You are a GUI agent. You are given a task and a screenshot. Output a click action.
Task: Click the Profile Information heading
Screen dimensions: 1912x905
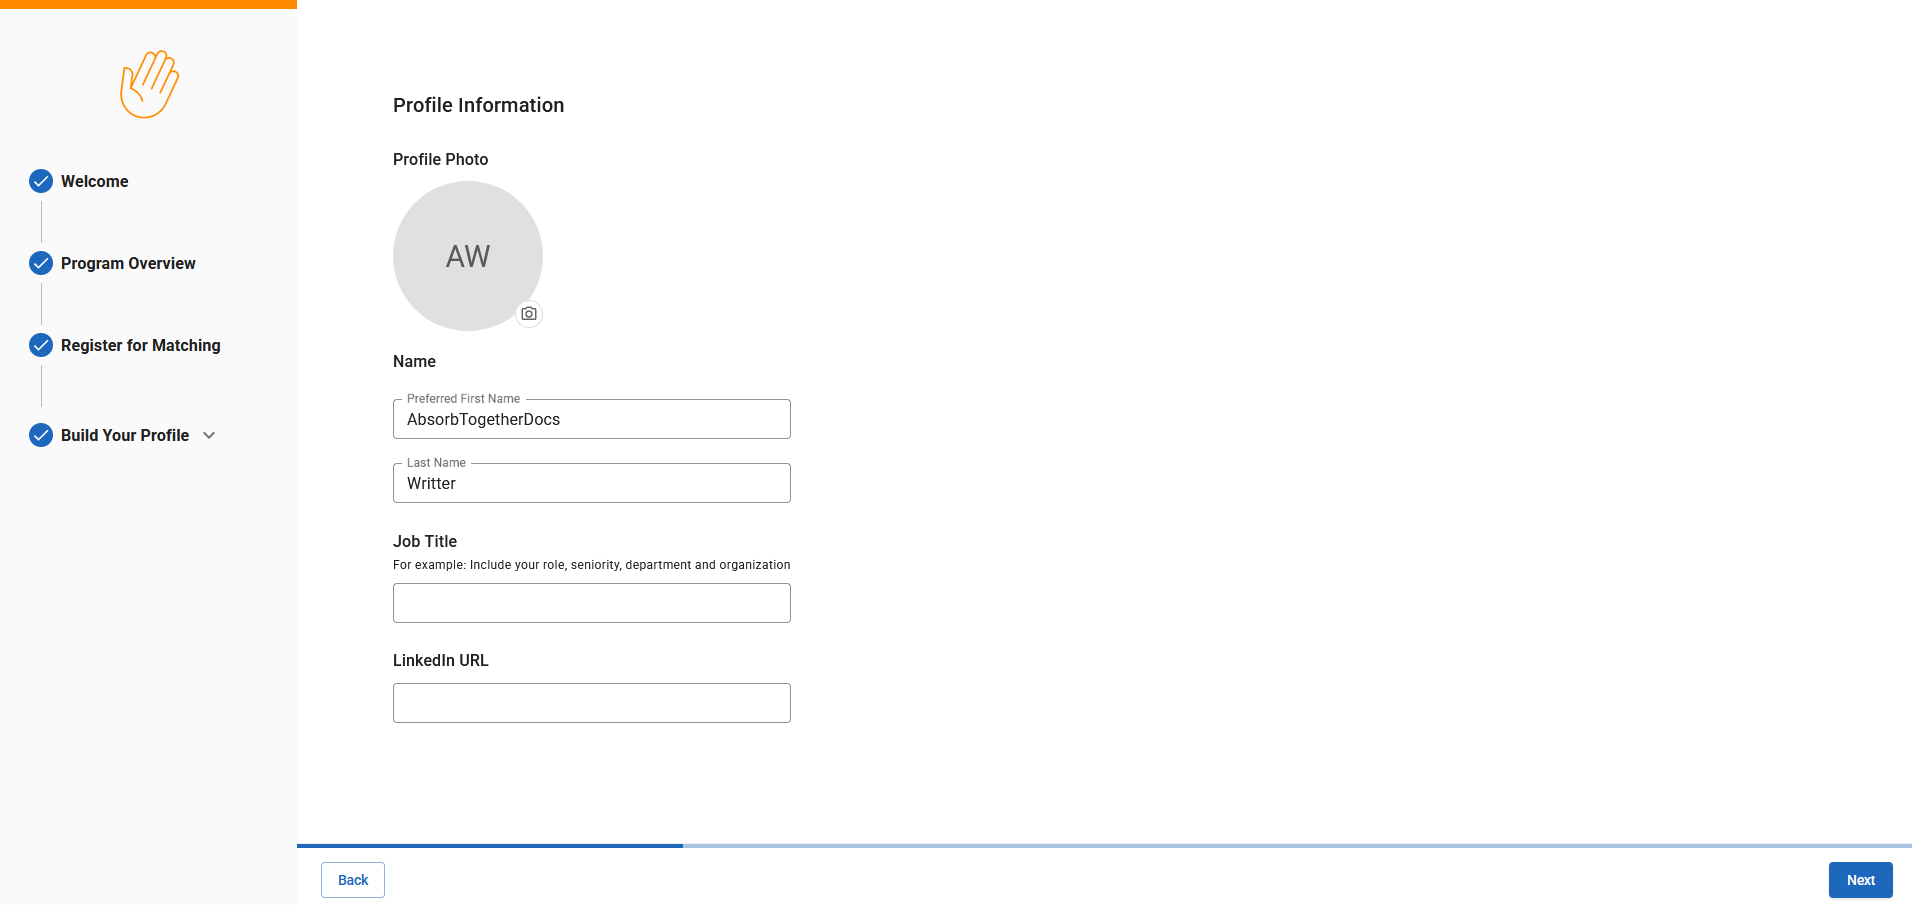click(478, 105)
